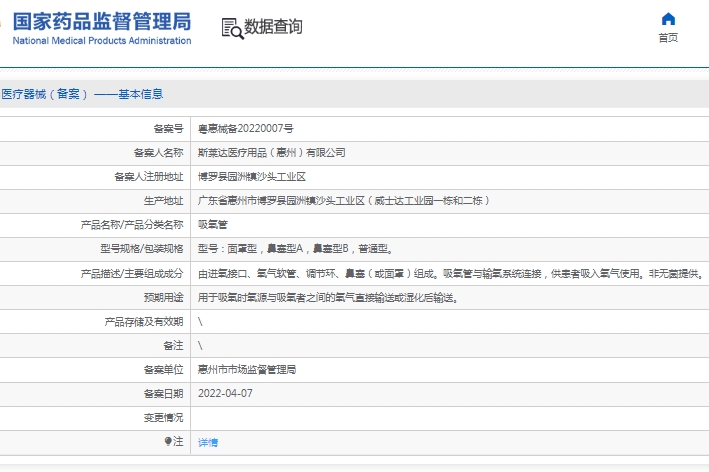Click 医疗器械（备案）——基本信息 section header
709x472 pixels.
point(82,94)
